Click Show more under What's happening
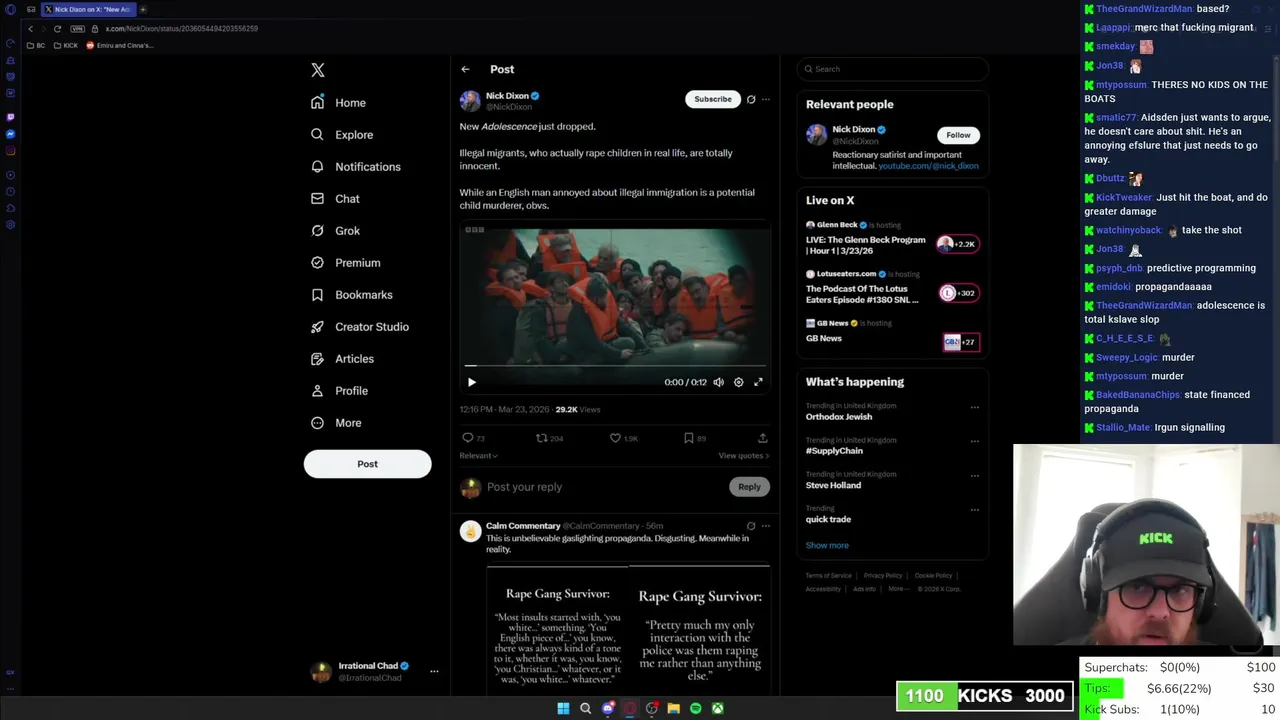 pos(827,545)
